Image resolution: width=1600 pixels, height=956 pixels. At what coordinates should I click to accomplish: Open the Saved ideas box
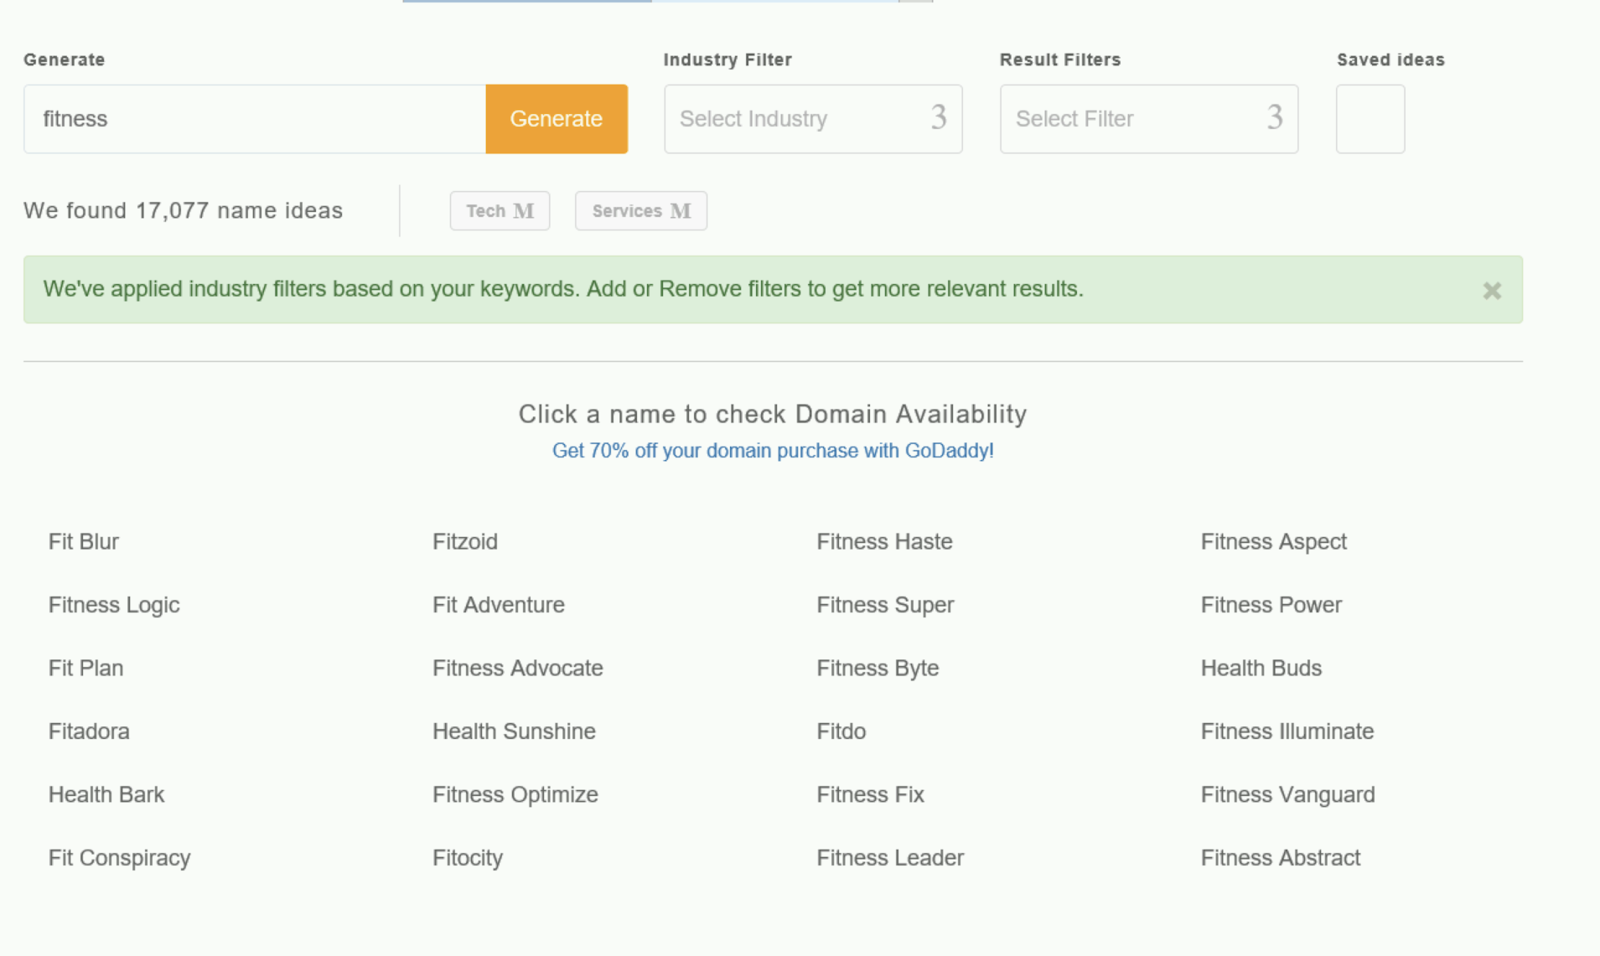point(1370,119)
